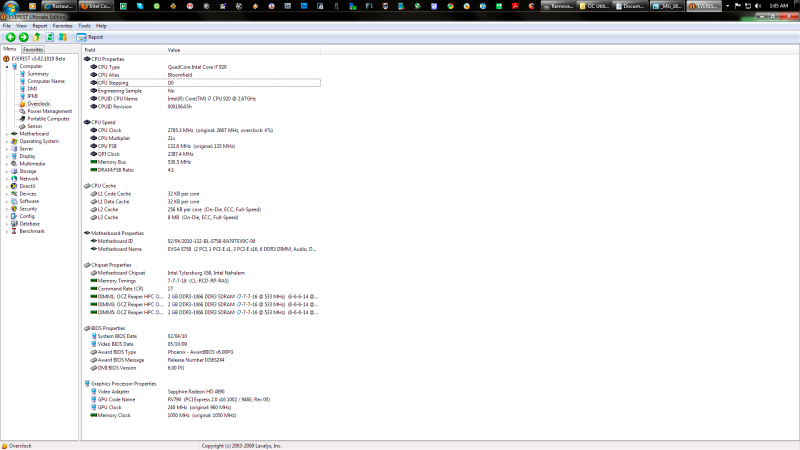Click the Field column header
This screenshot has height=450, width=800.
[123, 50]
